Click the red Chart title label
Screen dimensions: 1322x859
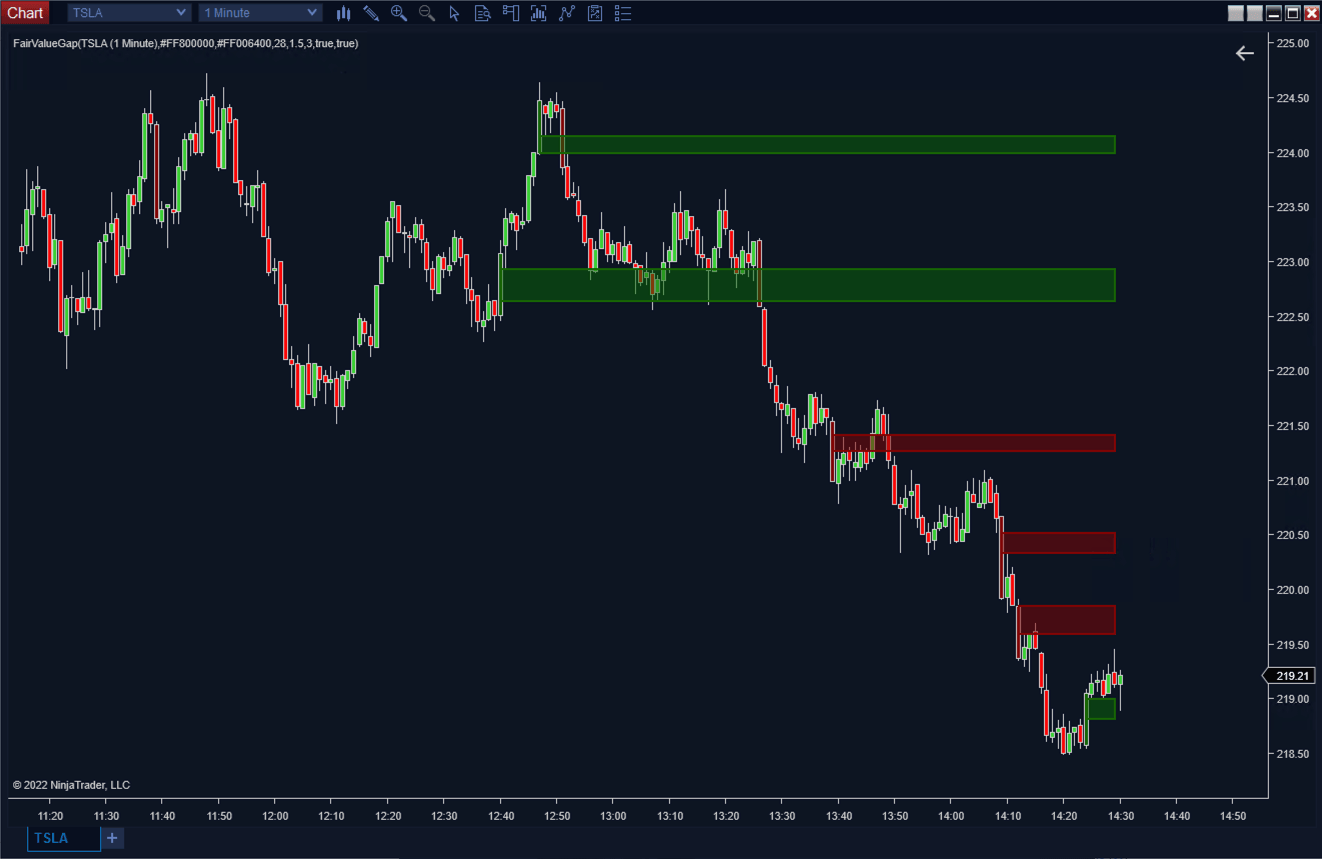pyautogui.click(x=25, y=13)
